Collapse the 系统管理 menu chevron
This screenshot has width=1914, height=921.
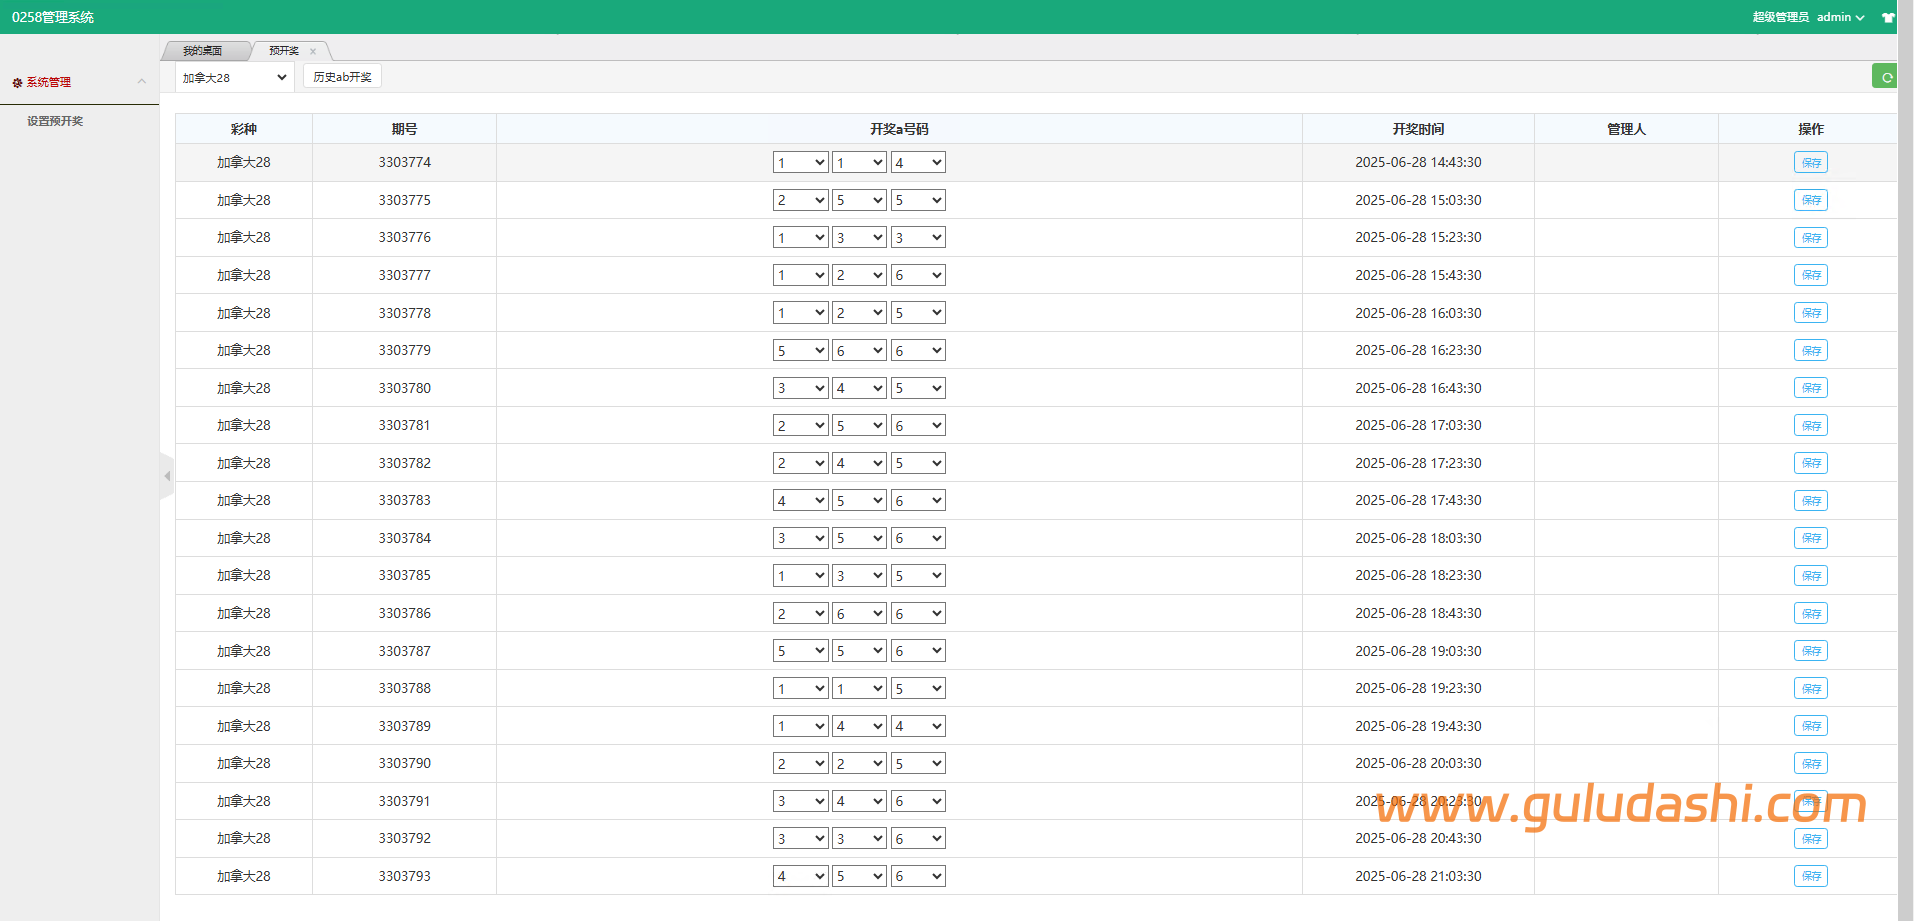142,82
